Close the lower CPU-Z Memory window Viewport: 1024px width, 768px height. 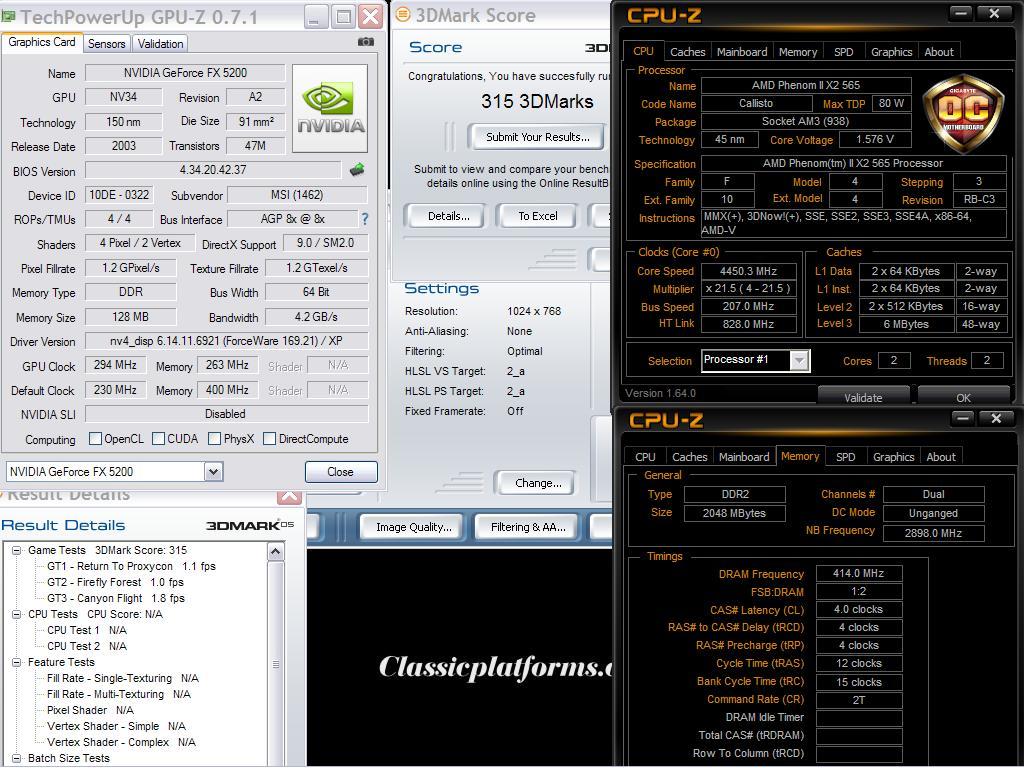click(x=996, y=419)
